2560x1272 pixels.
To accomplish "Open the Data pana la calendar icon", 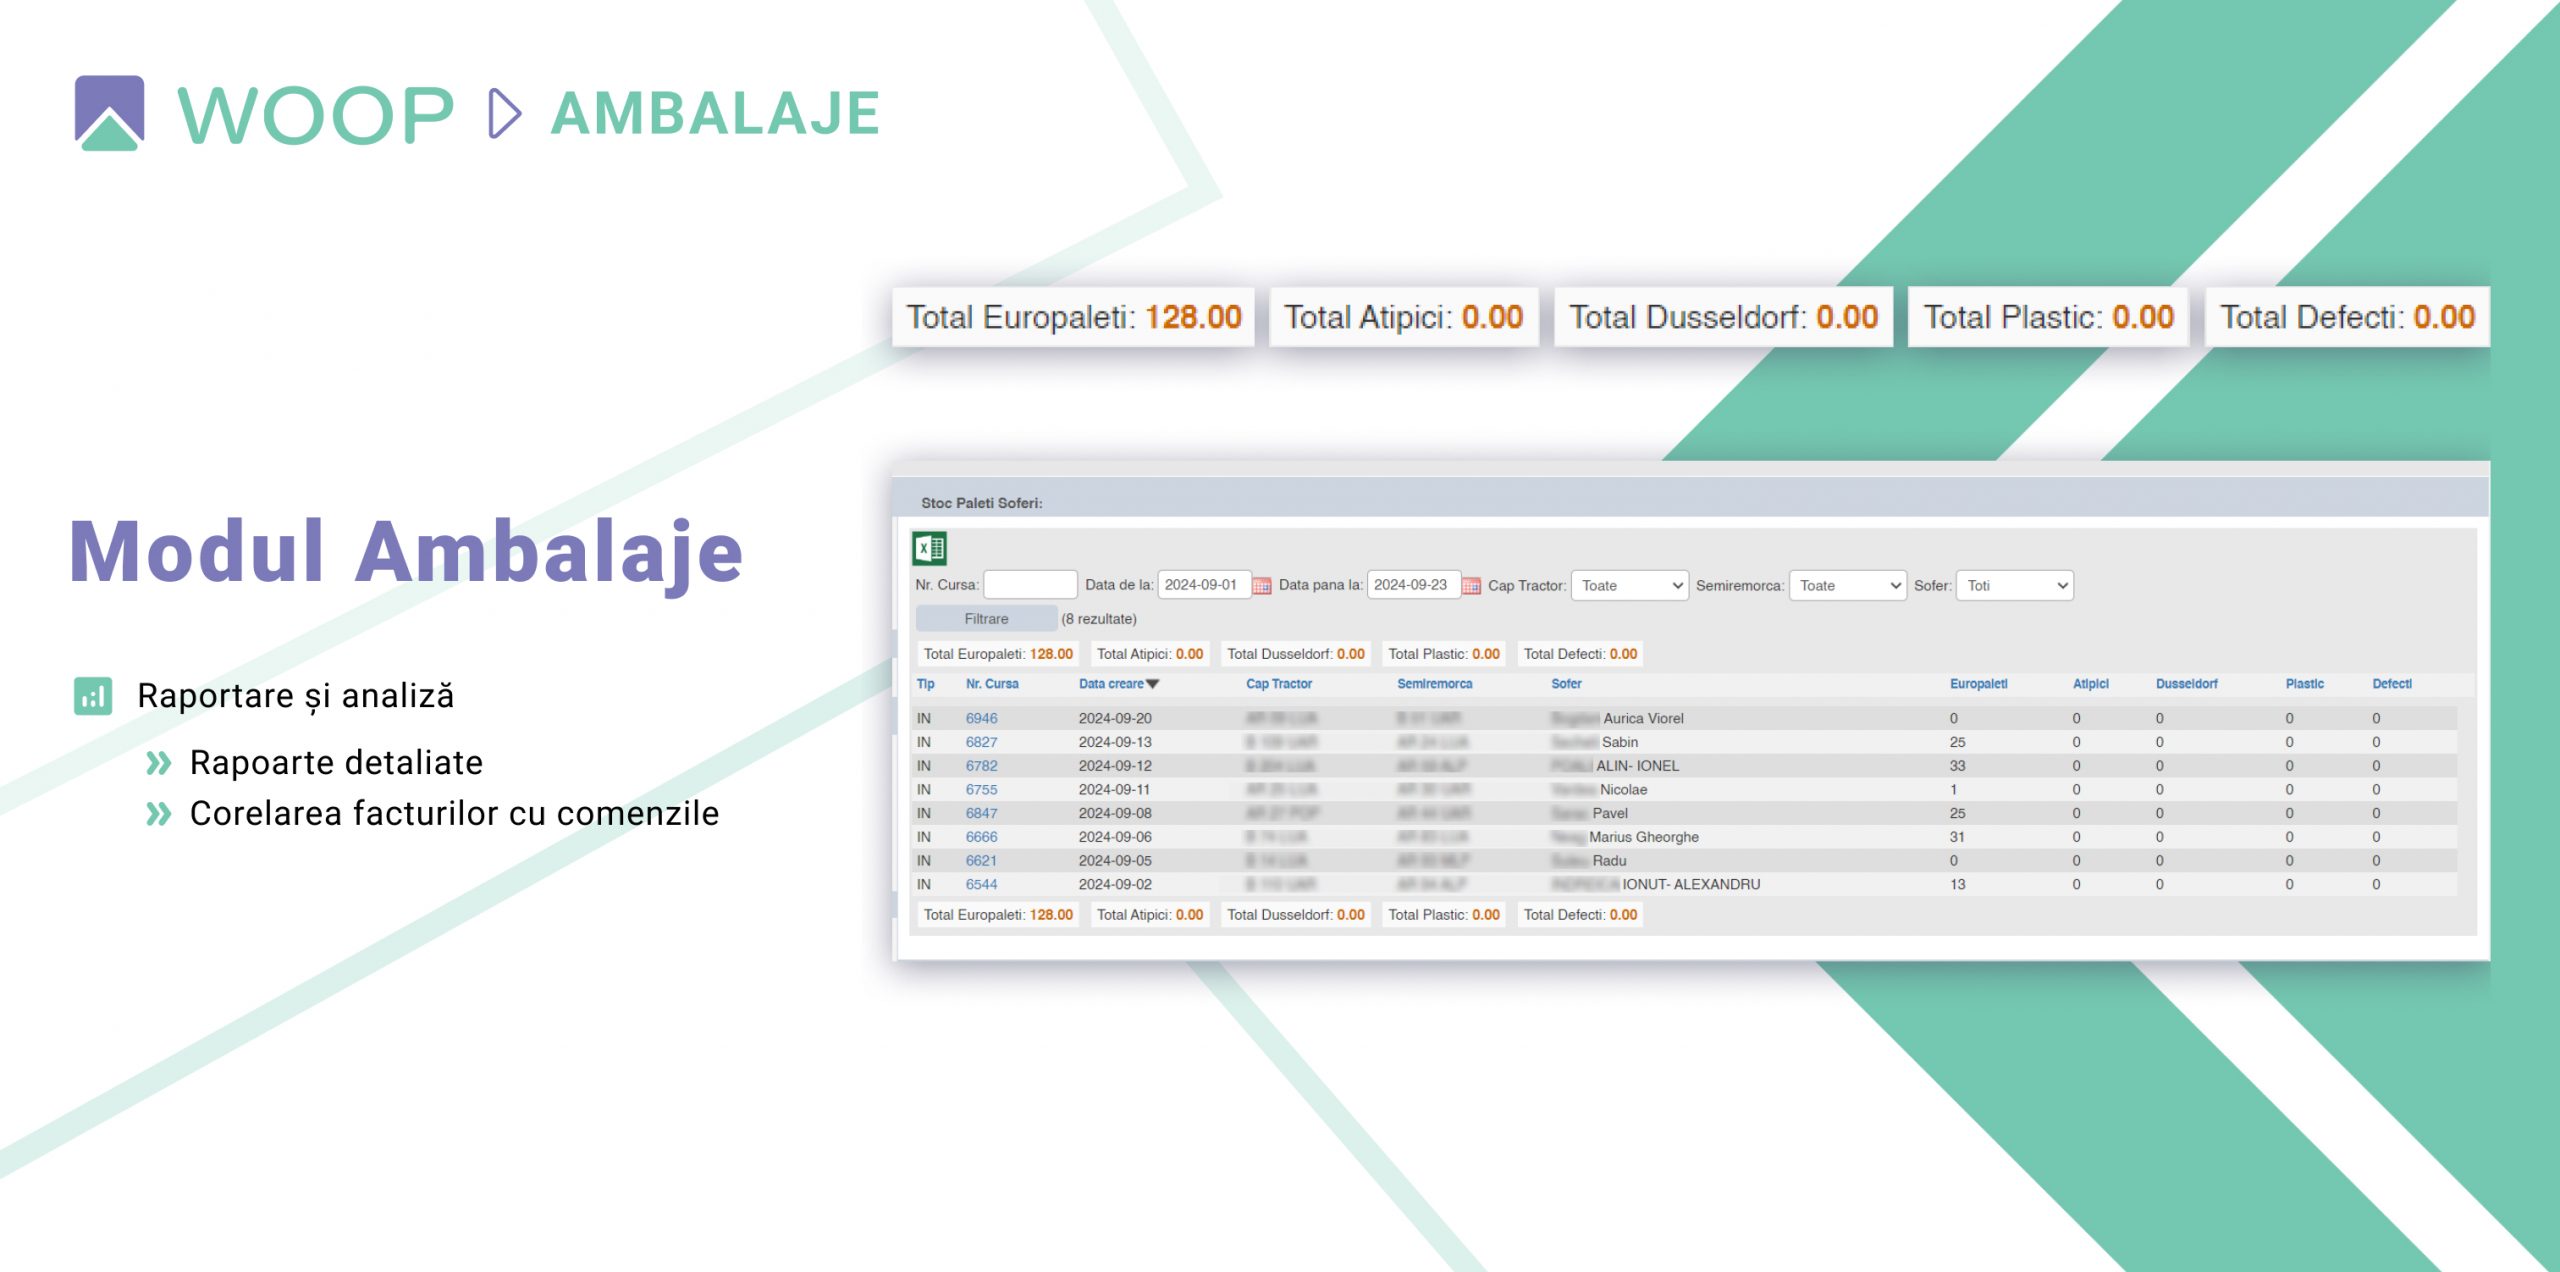I will click(1471, 586).
